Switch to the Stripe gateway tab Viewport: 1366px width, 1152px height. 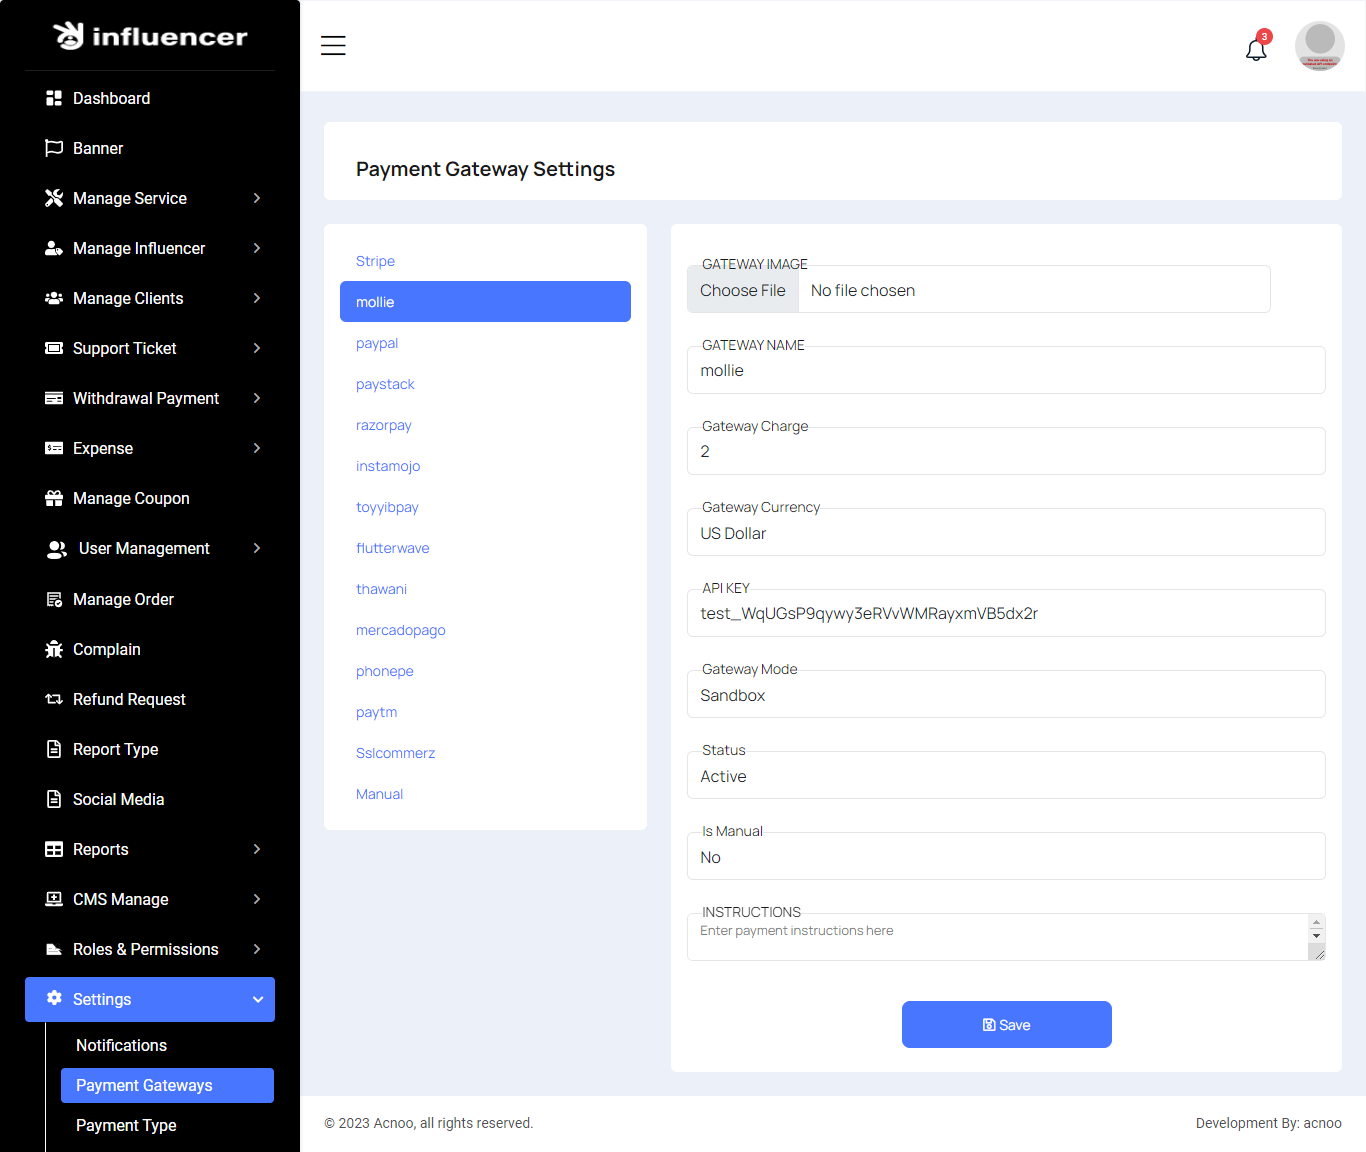pos(375,261)
